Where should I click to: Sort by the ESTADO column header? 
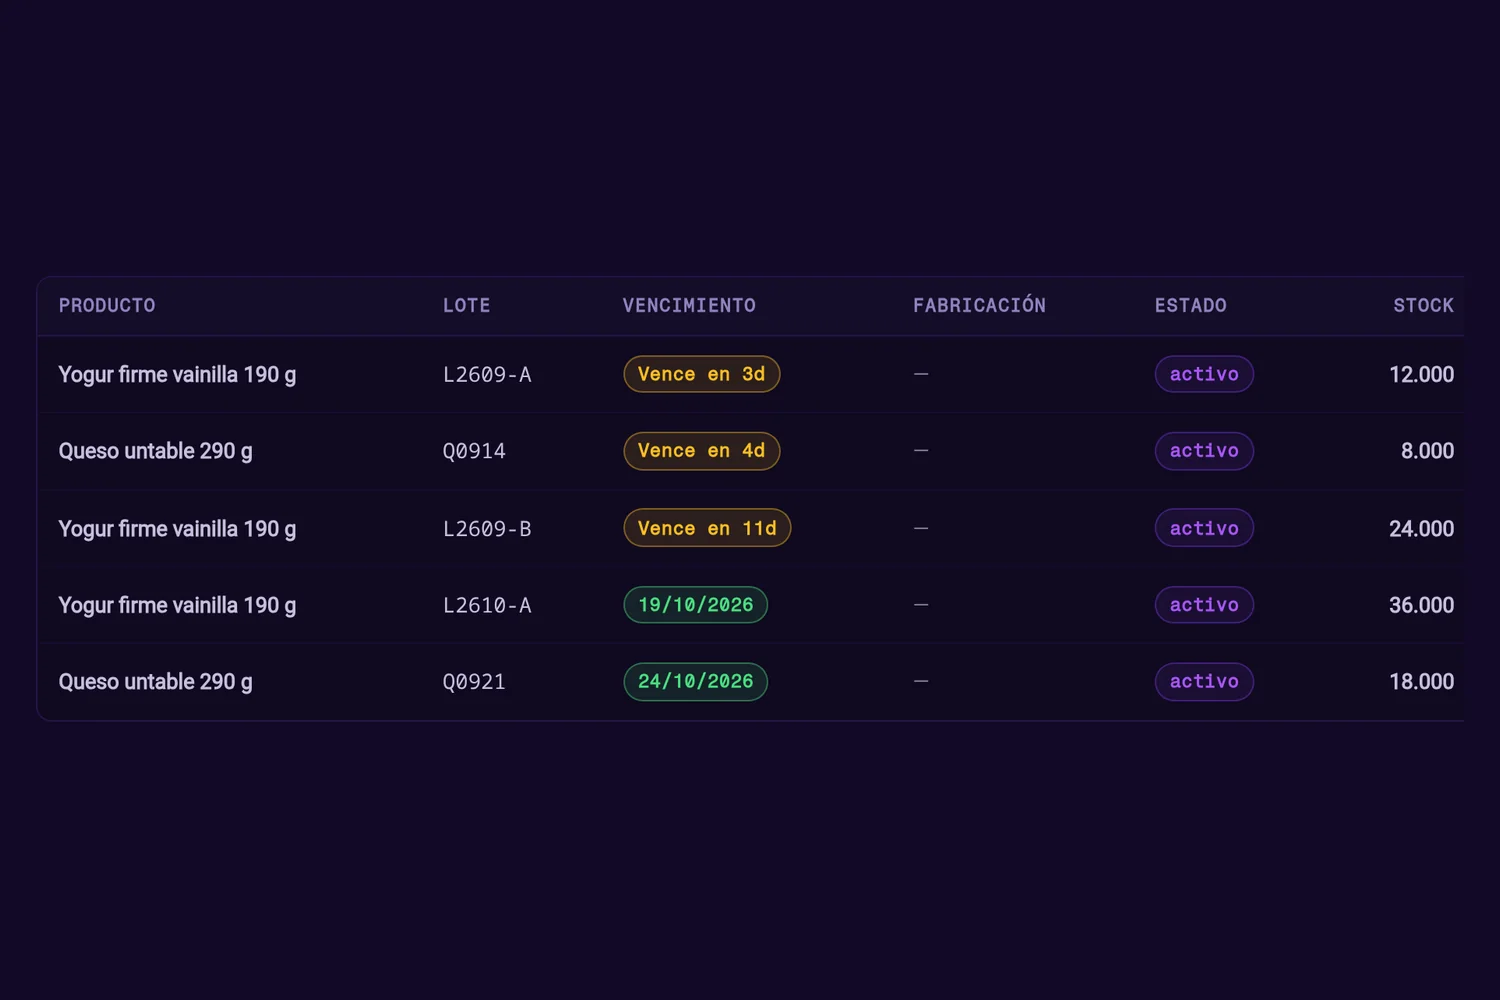pyautogui.click(x=1190, y=306)
